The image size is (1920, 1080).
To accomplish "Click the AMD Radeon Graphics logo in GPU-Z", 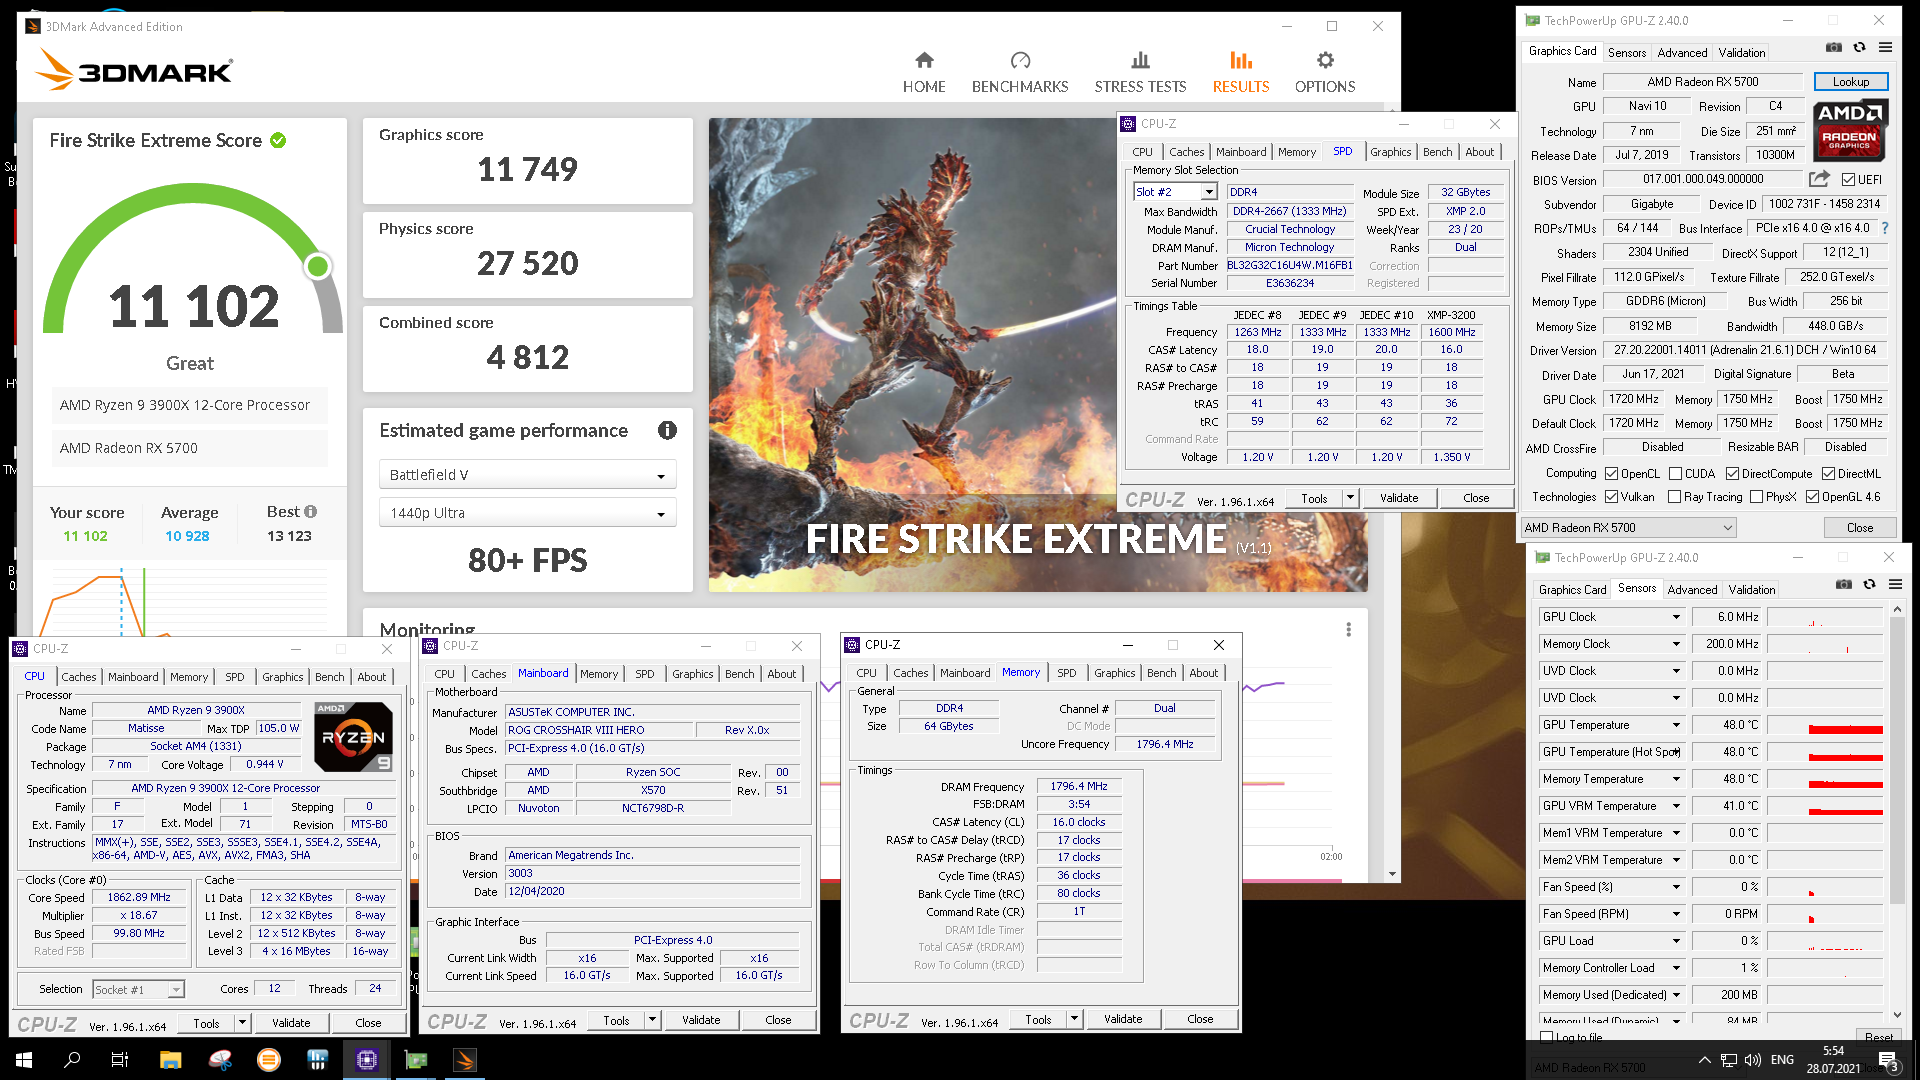I will (x=1850, y=131).
